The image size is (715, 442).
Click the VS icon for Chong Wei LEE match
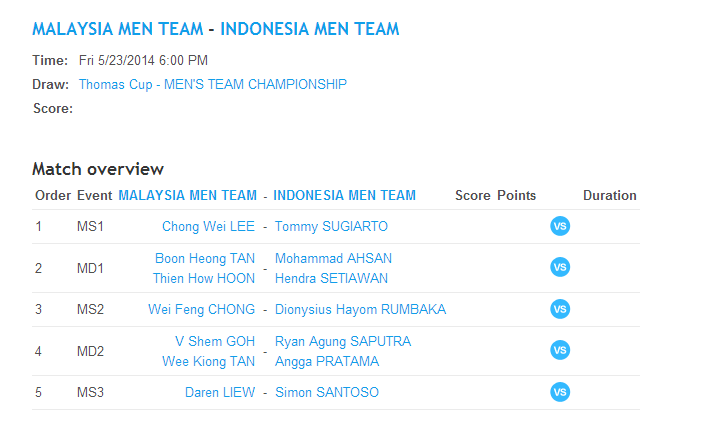[x=560, y=226]
